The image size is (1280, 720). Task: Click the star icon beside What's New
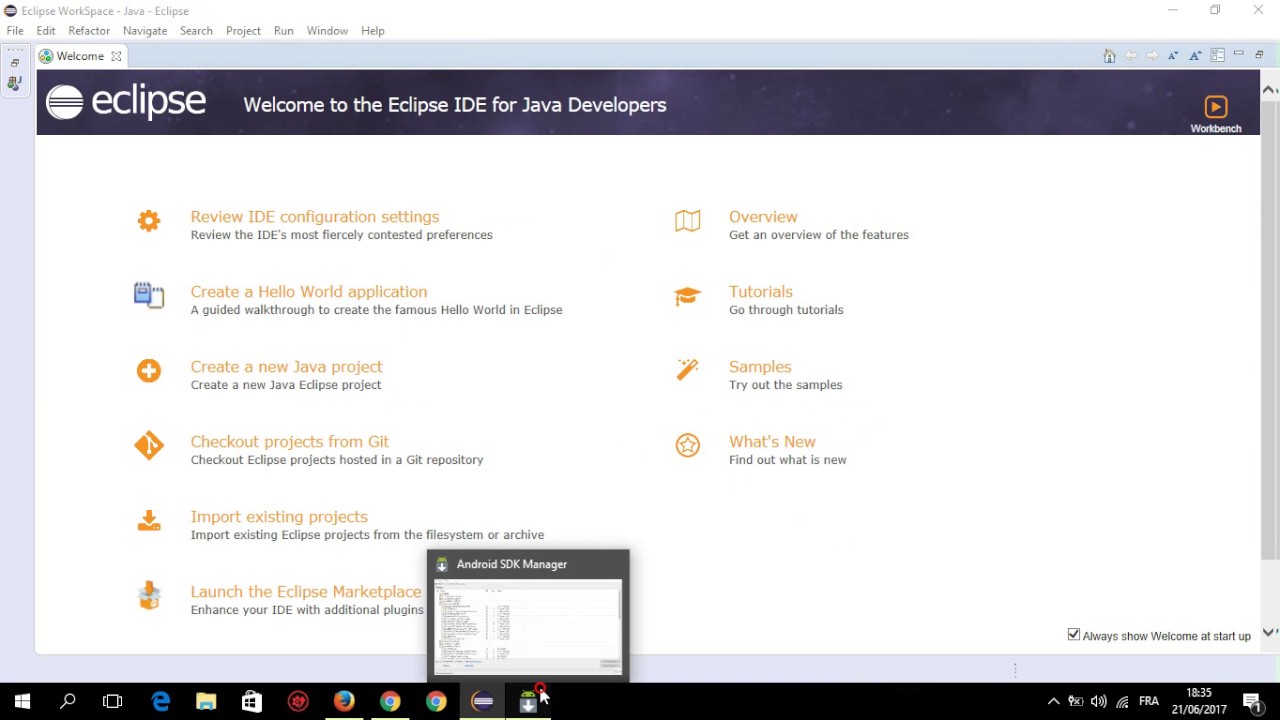pyautogui.click(x=687, y=446)
